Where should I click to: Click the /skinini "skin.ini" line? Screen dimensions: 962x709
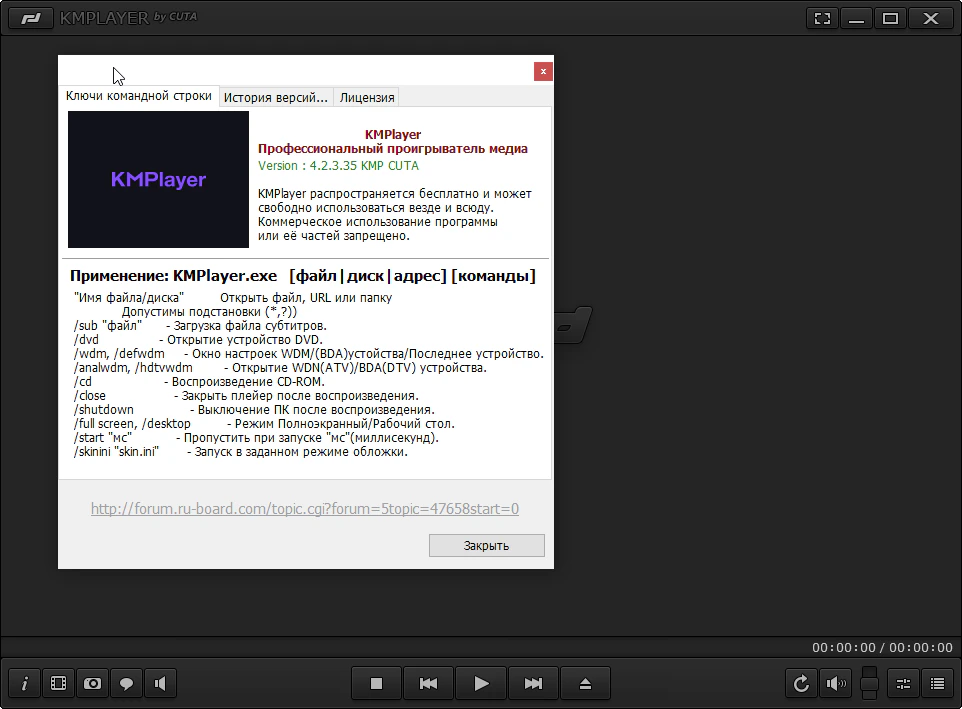point(240,452)
